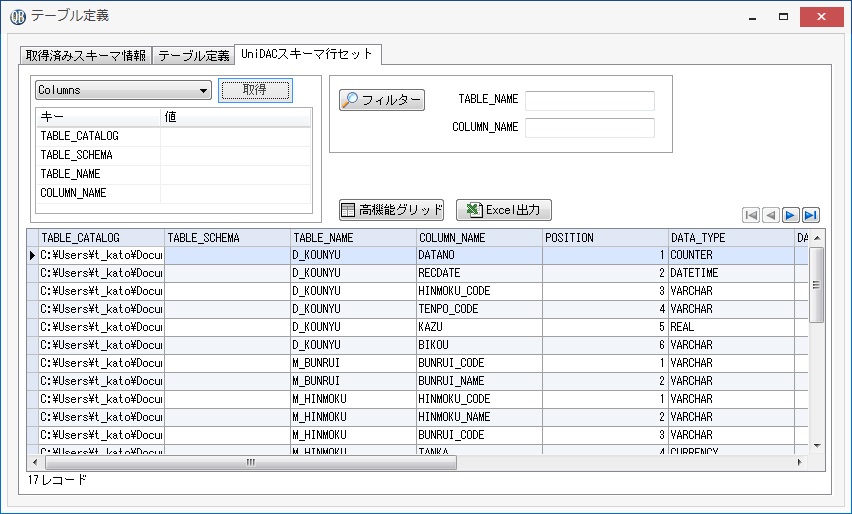Click COLUMN_NAME grid column header

479,238
